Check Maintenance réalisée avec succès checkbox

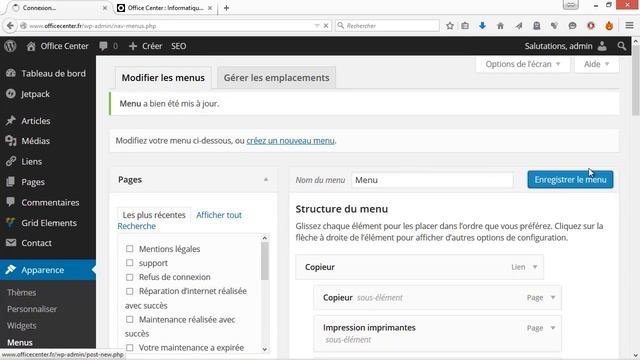(129, 319)
